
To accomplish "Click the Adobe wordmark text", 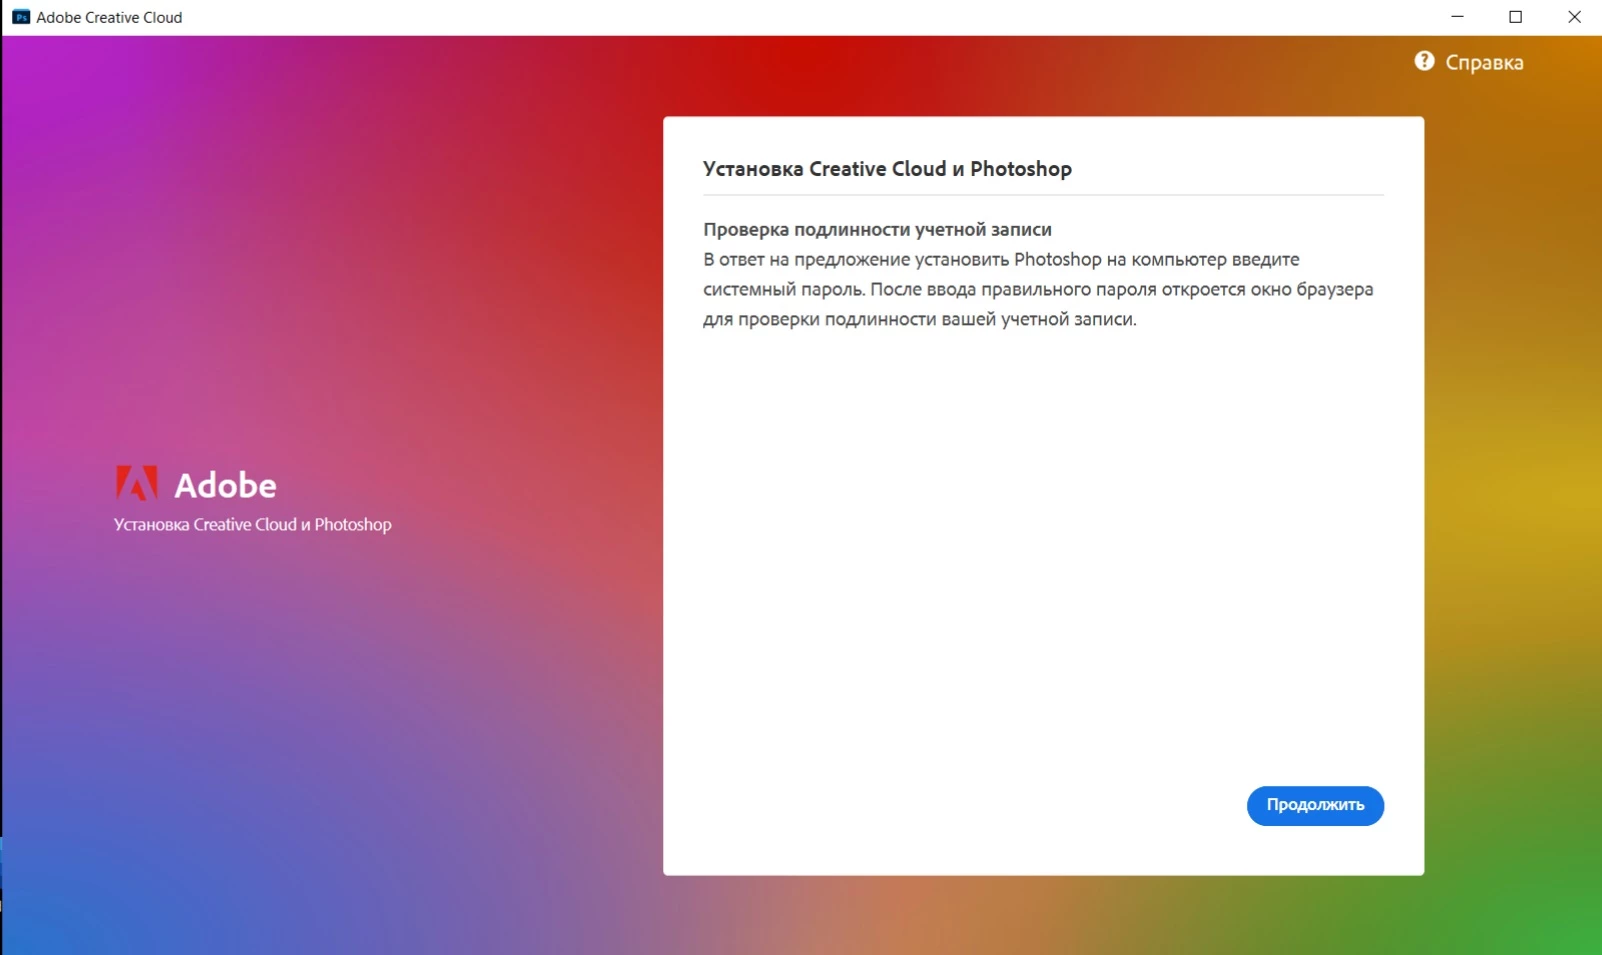I will [x=225, y=485].
